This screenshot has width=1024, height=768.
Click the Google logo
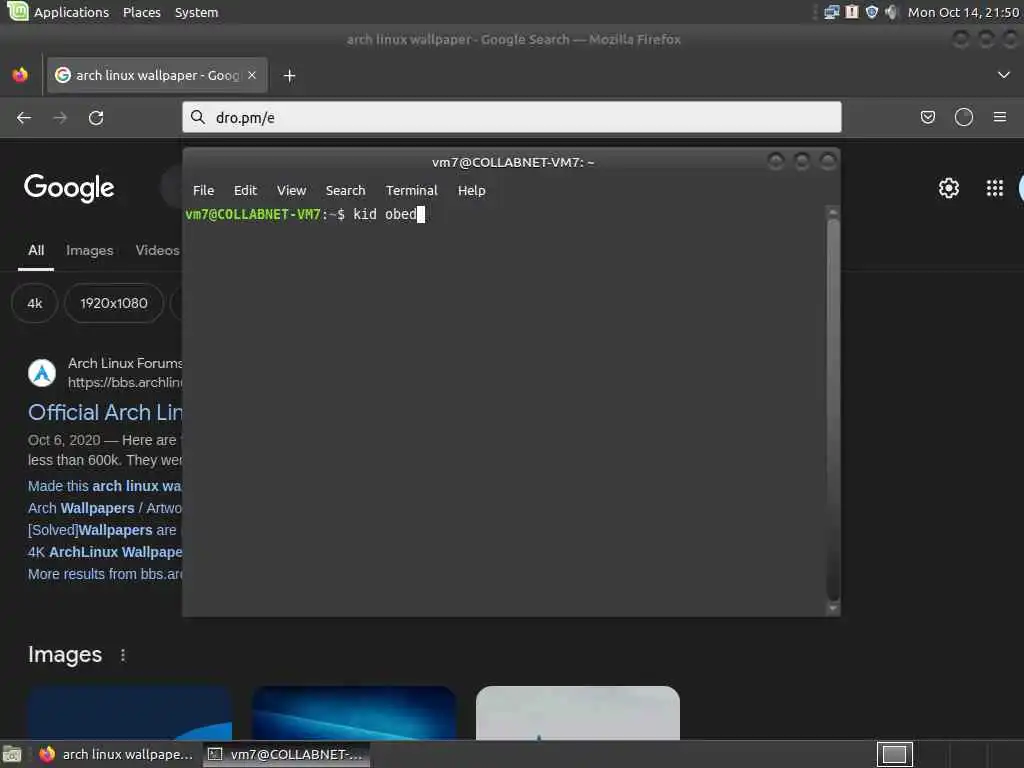(69, 188)
